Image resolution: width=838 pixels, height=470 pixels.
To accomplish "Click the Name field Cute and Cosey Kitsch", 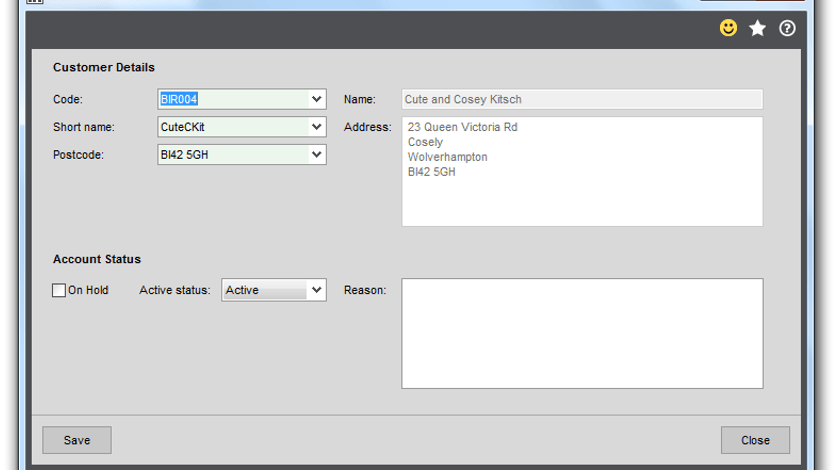I will [x=582, y=99].
